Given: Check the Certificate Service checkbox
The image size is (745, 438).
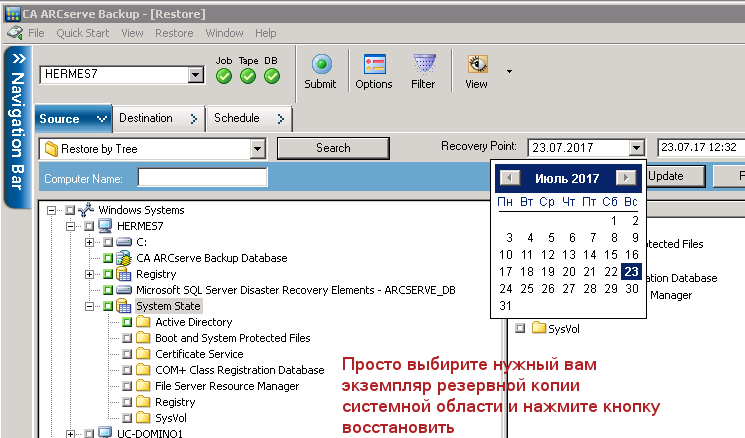Looking at the screenshot, I should pyautogui.click(x=127, y=354).
